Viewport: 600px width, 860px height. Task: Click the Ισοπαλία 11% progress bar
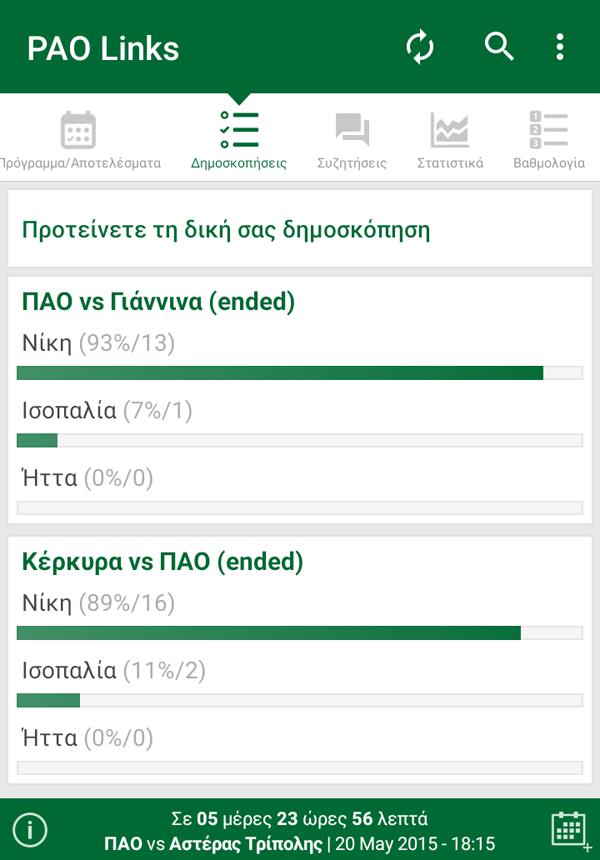[299, 700]
